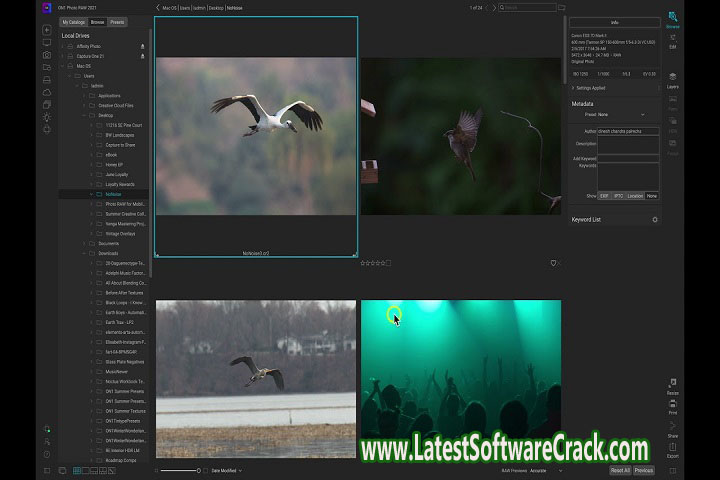Switch to grid view mode
Screen dimensions: 720x480
tap(77, 471)
